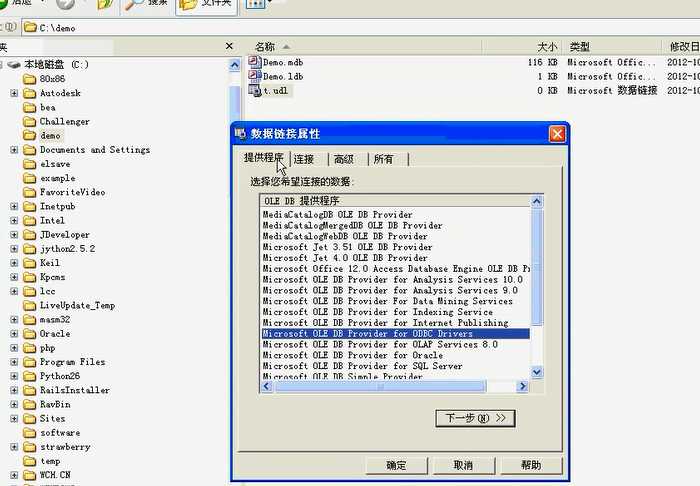Switch to the Provider tab
The image size is (700, 486).
point(264,158)
